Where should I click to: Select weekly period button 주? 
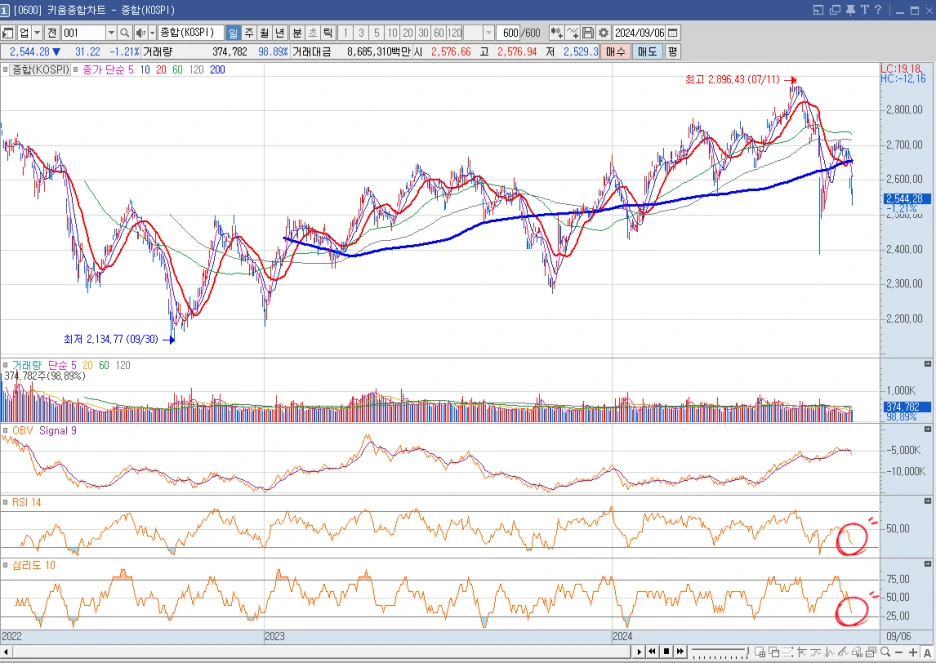(x=249, y=33)
